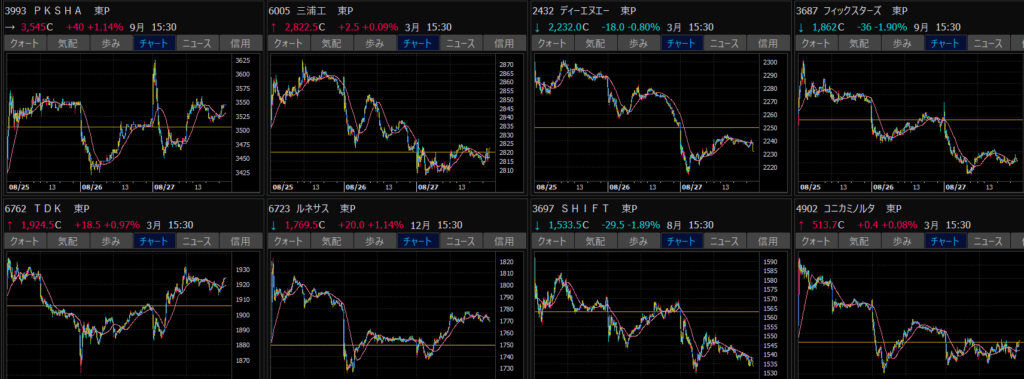Click 08/26 date marker on PKSHA chart

(92, 187)
